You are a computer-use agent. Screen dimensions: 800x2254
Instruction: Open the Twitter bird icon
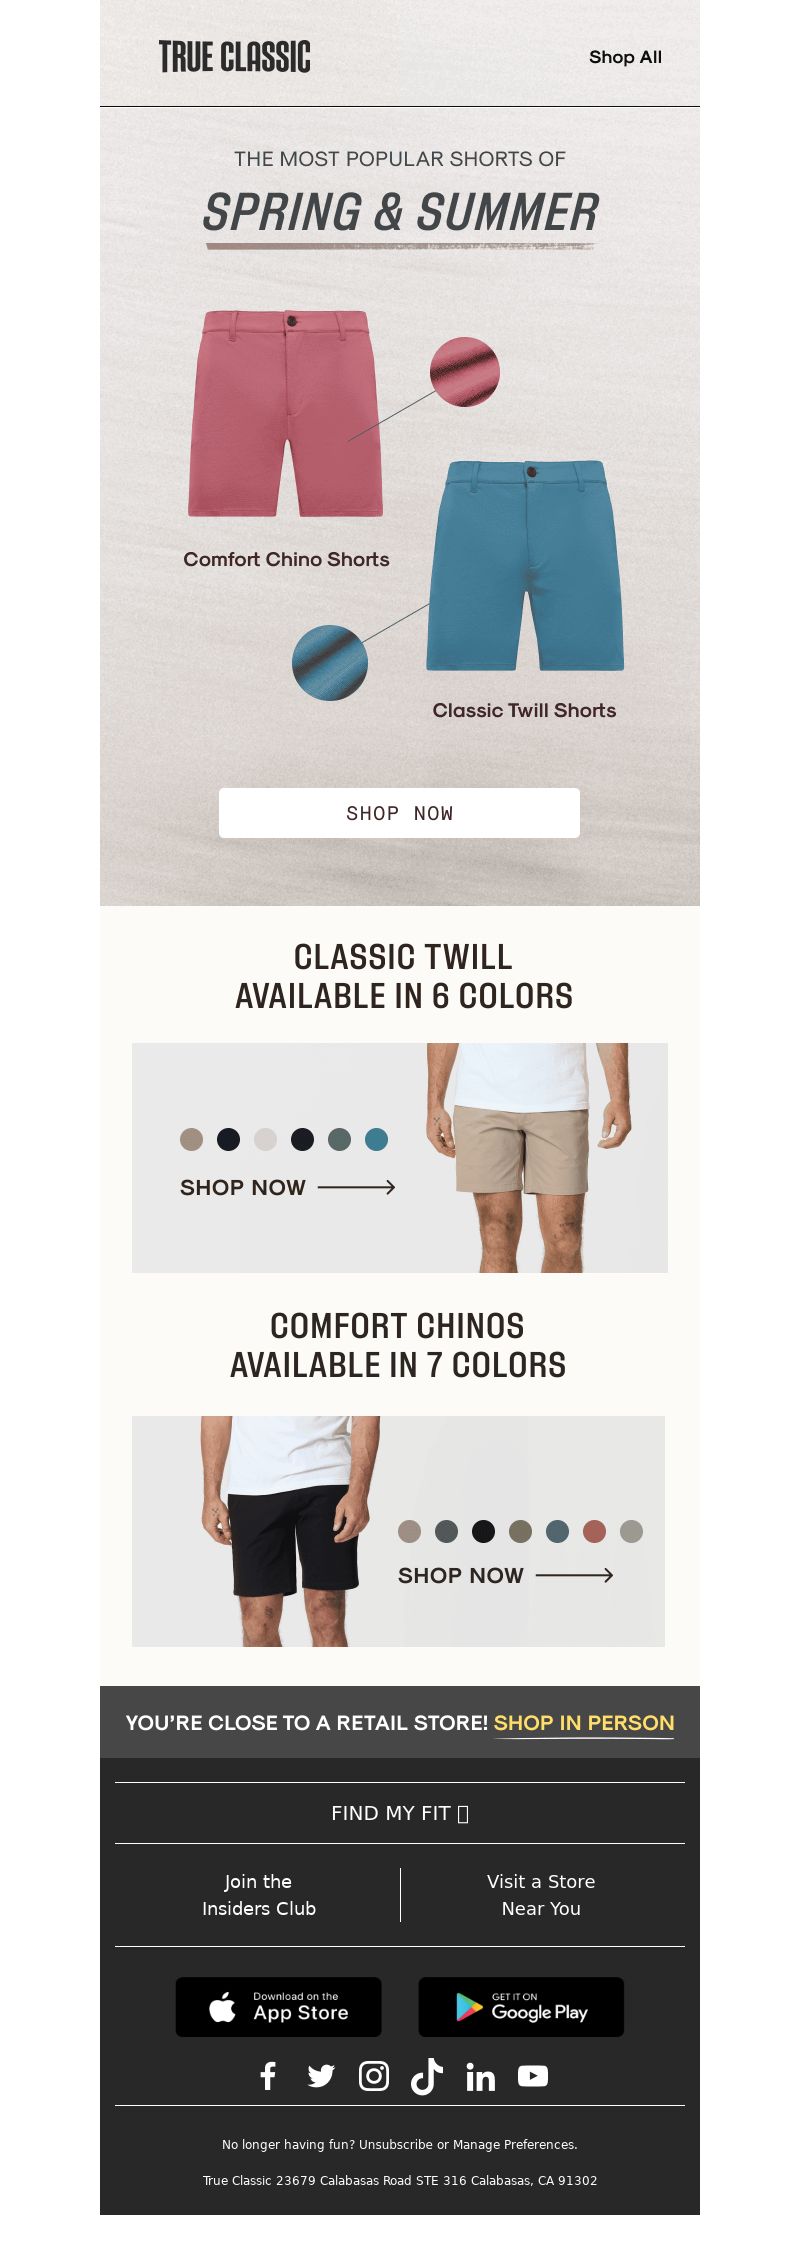click(321, 2076)
